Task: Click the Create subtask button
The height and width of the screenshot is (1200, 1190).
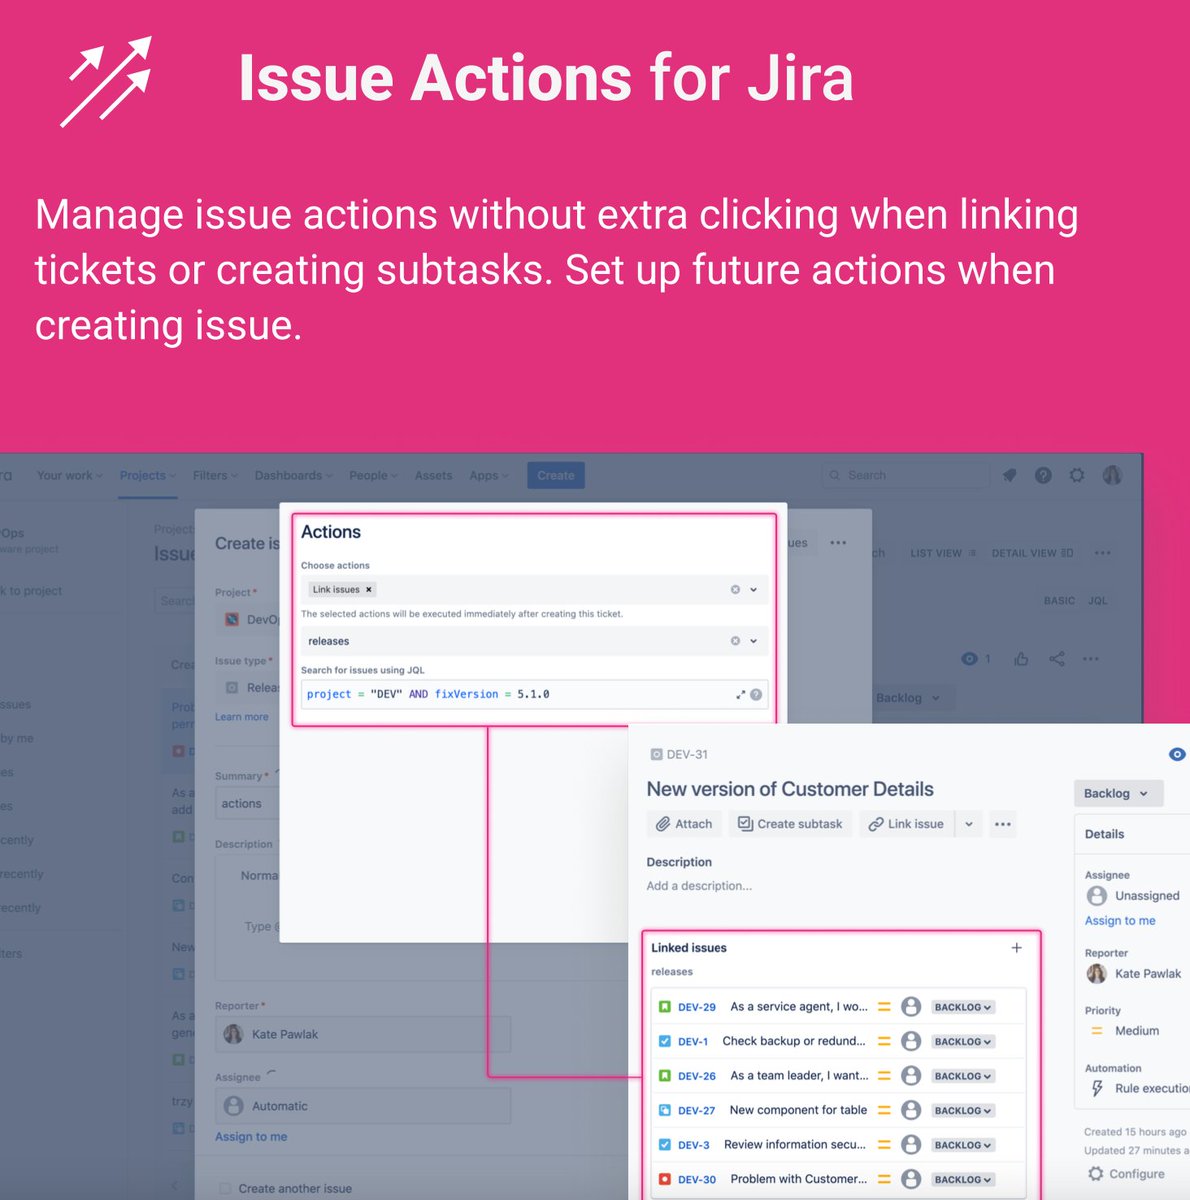Action: click(790, 824)
